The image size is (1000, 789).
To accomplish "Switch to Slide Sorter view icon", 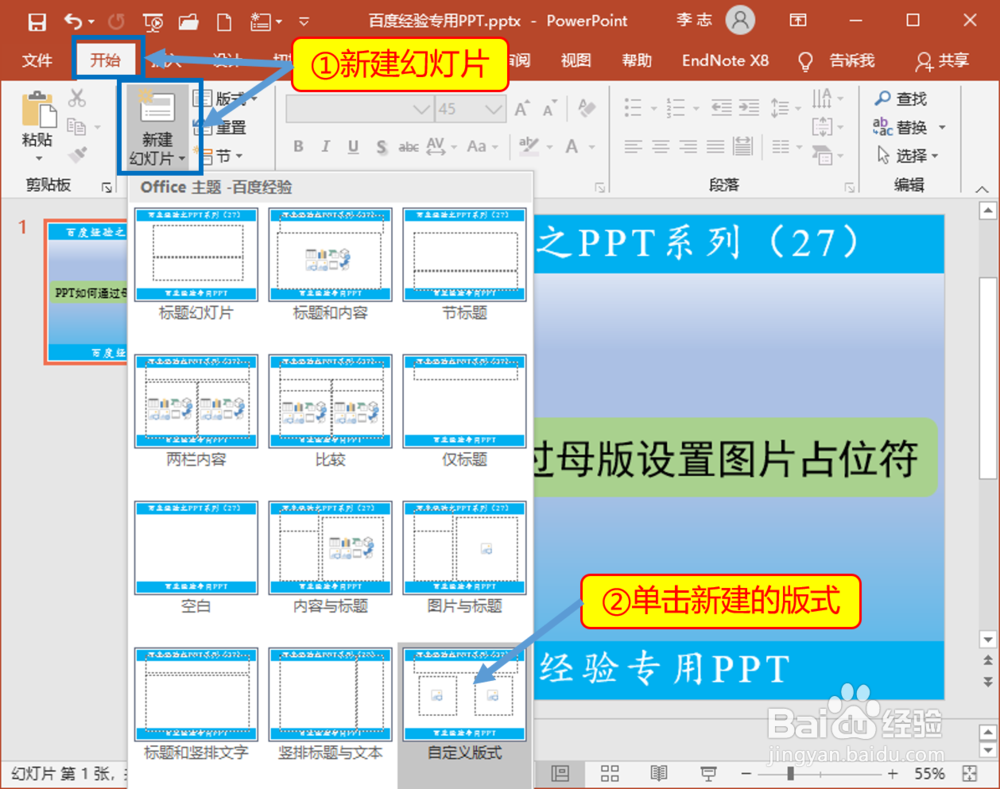I will coord(610,774).
